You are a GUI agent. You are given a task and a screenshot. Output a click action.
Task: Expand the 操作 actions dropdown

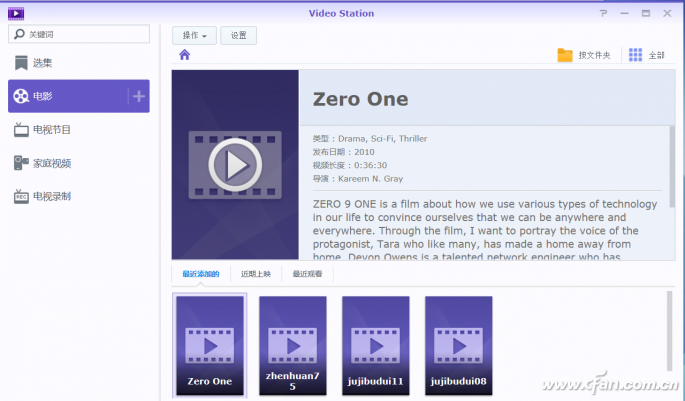tap(194, 35)
